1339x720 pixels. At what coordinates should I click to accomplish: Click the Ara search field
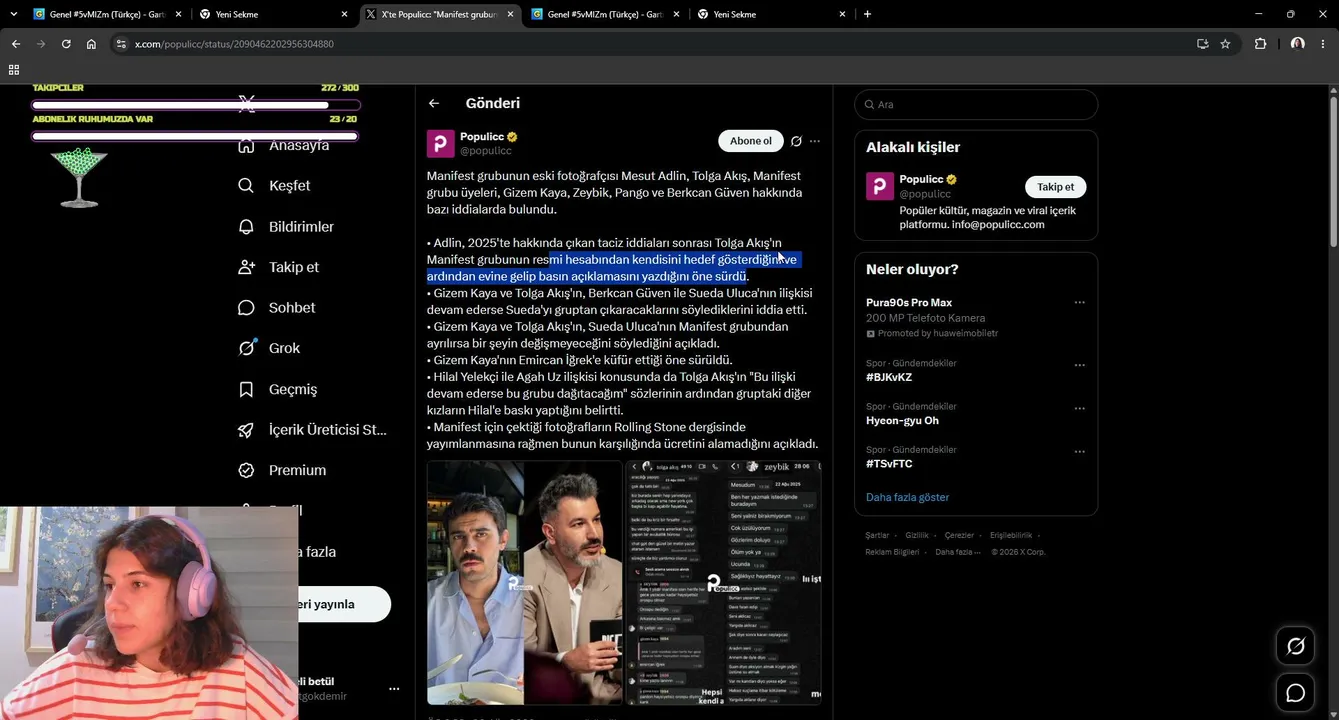coord(976,105)
